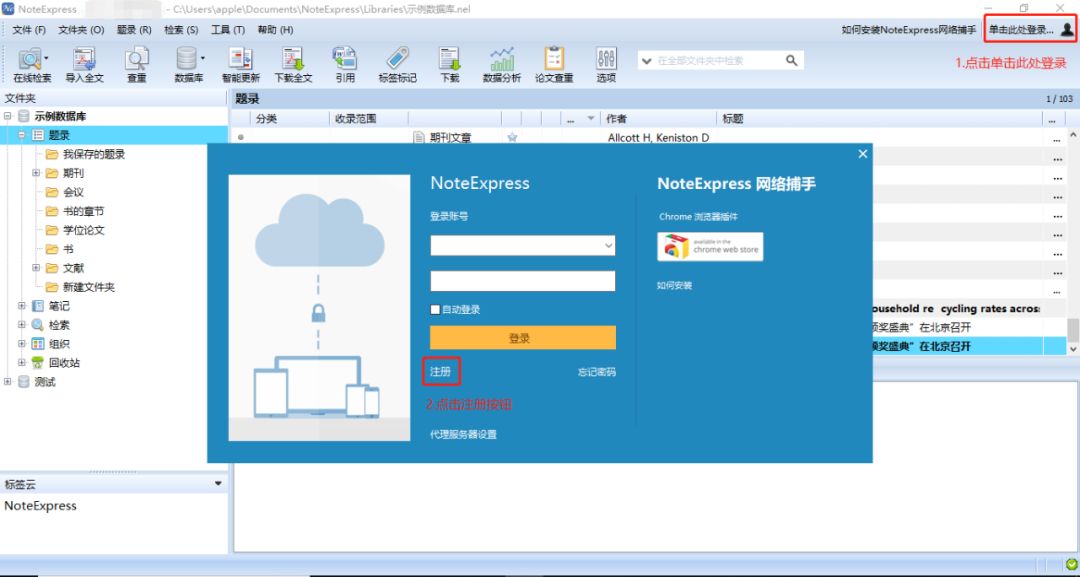Expand the 期刊 folder
Screen dimensions: 1080x577
[37, 173]
